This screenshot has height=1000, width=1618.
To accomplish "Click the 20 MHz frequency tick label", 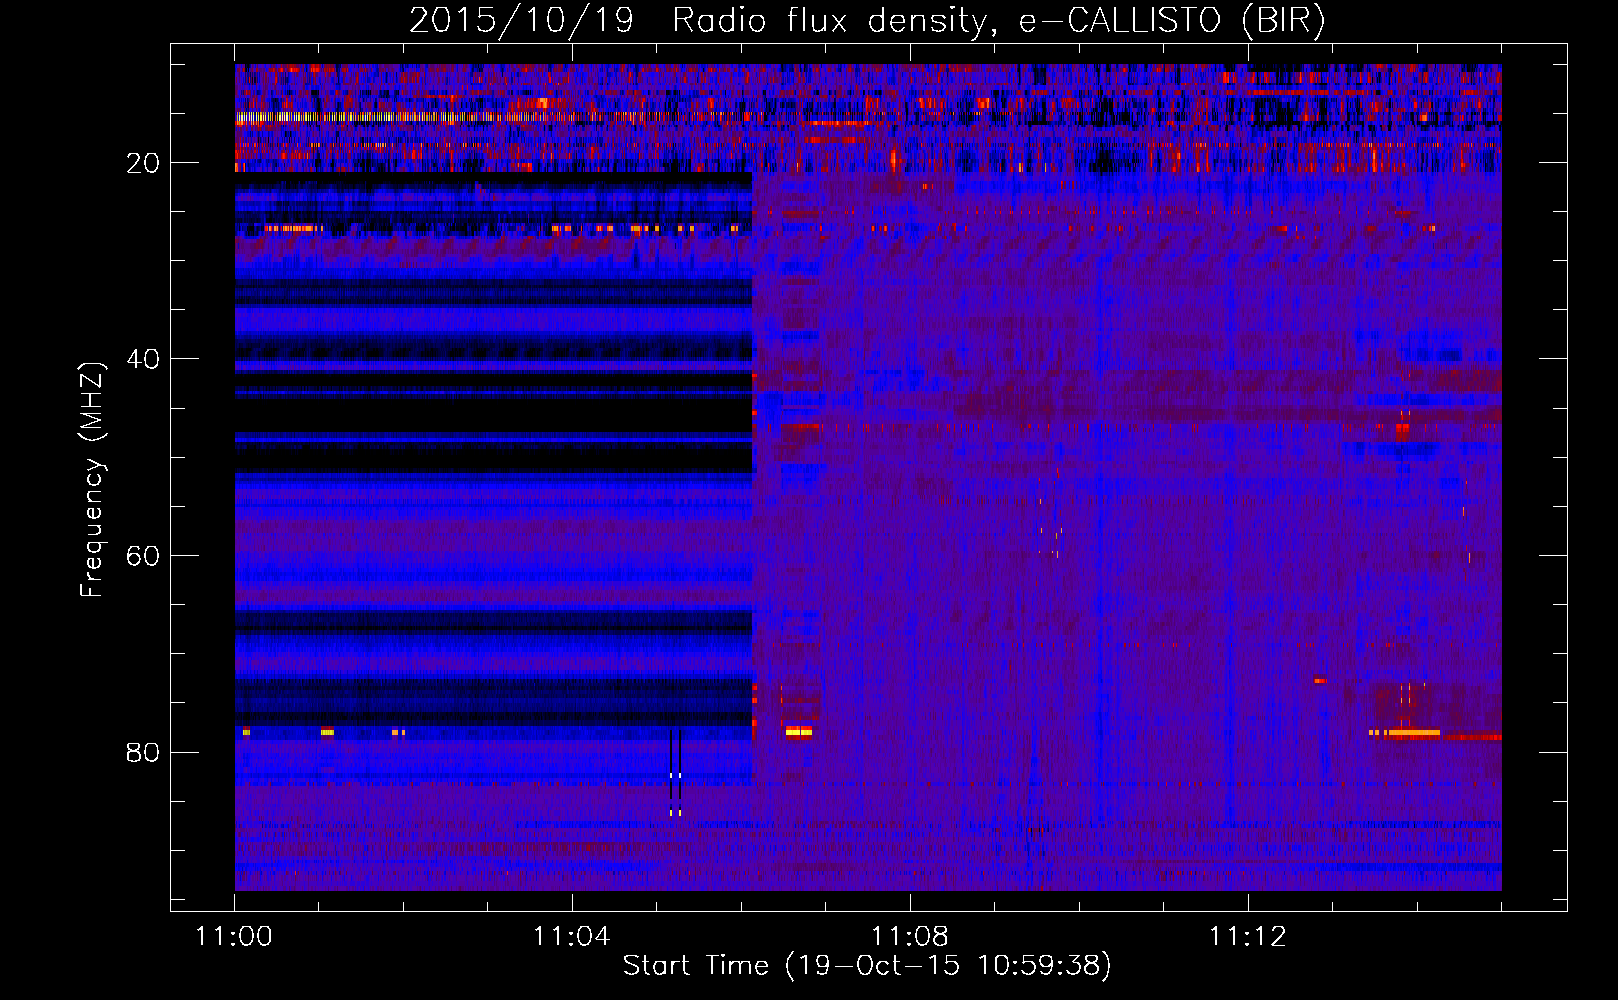I will pyautogui.click(x=144, y=163).
